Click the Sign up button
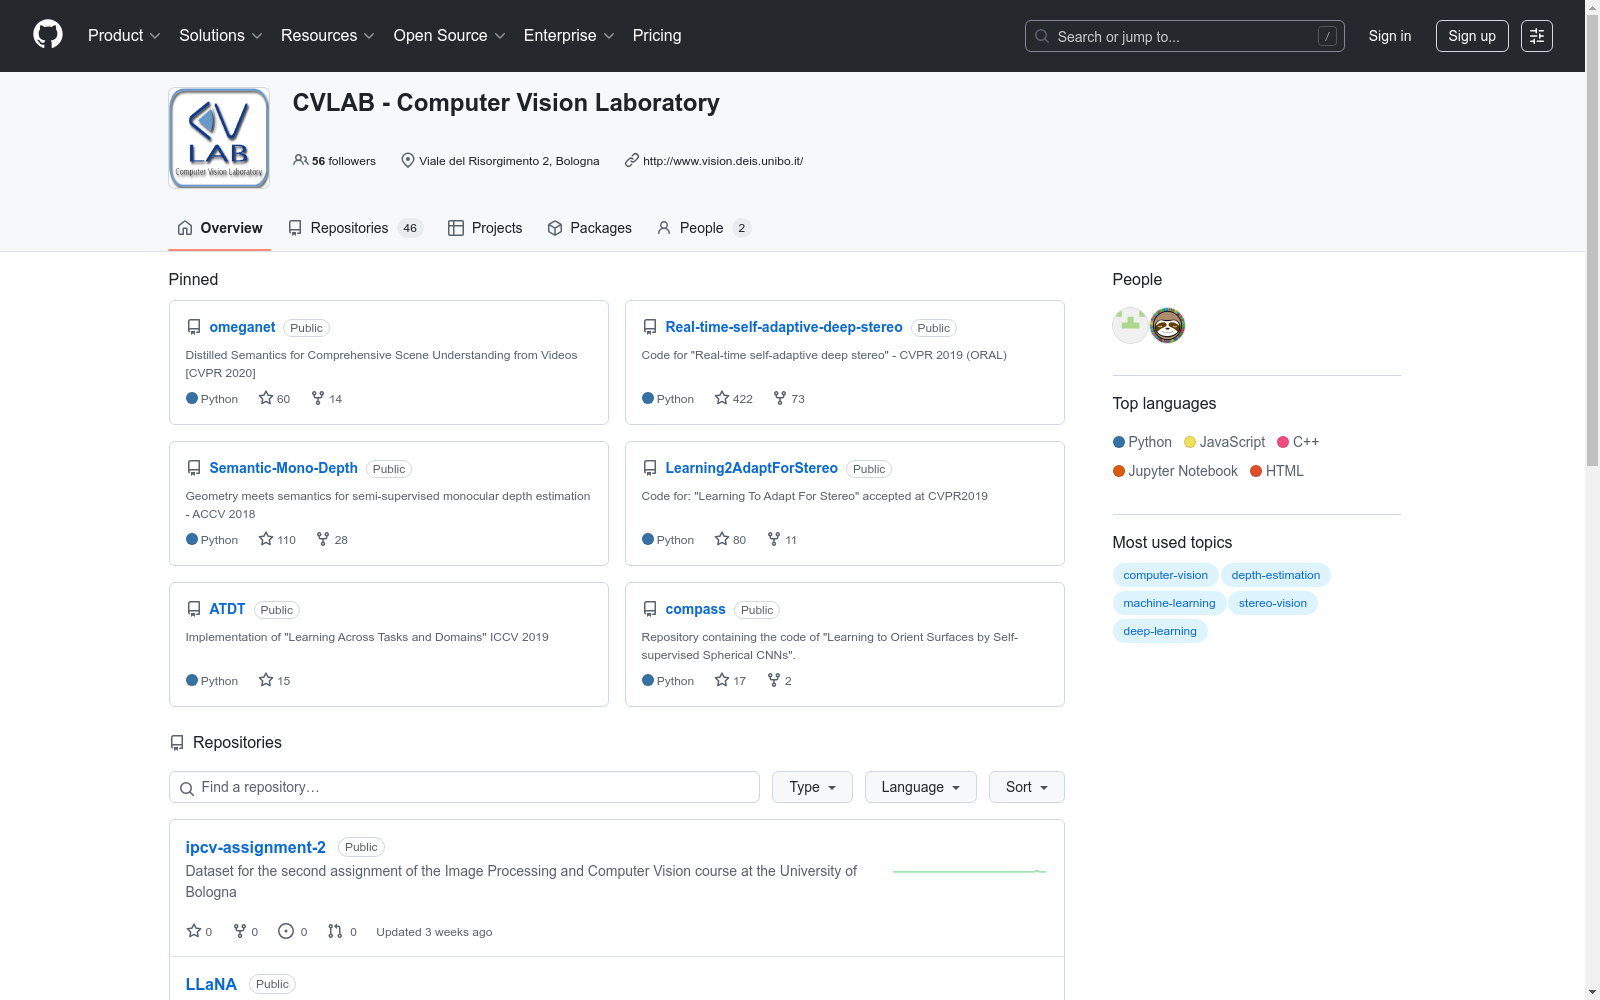 click(x=1472, y=36)
